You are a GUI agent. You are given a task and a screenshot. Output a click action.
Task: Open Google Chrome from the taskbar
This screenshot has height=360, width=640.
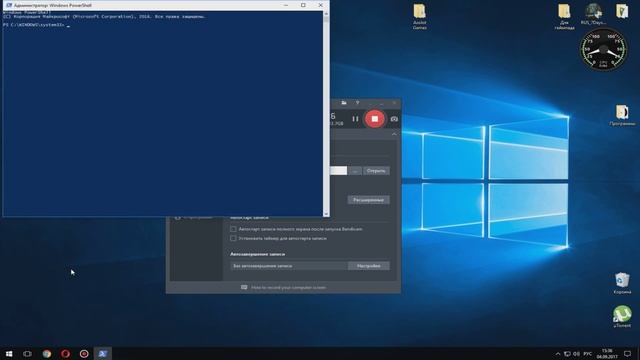[47, 353]
